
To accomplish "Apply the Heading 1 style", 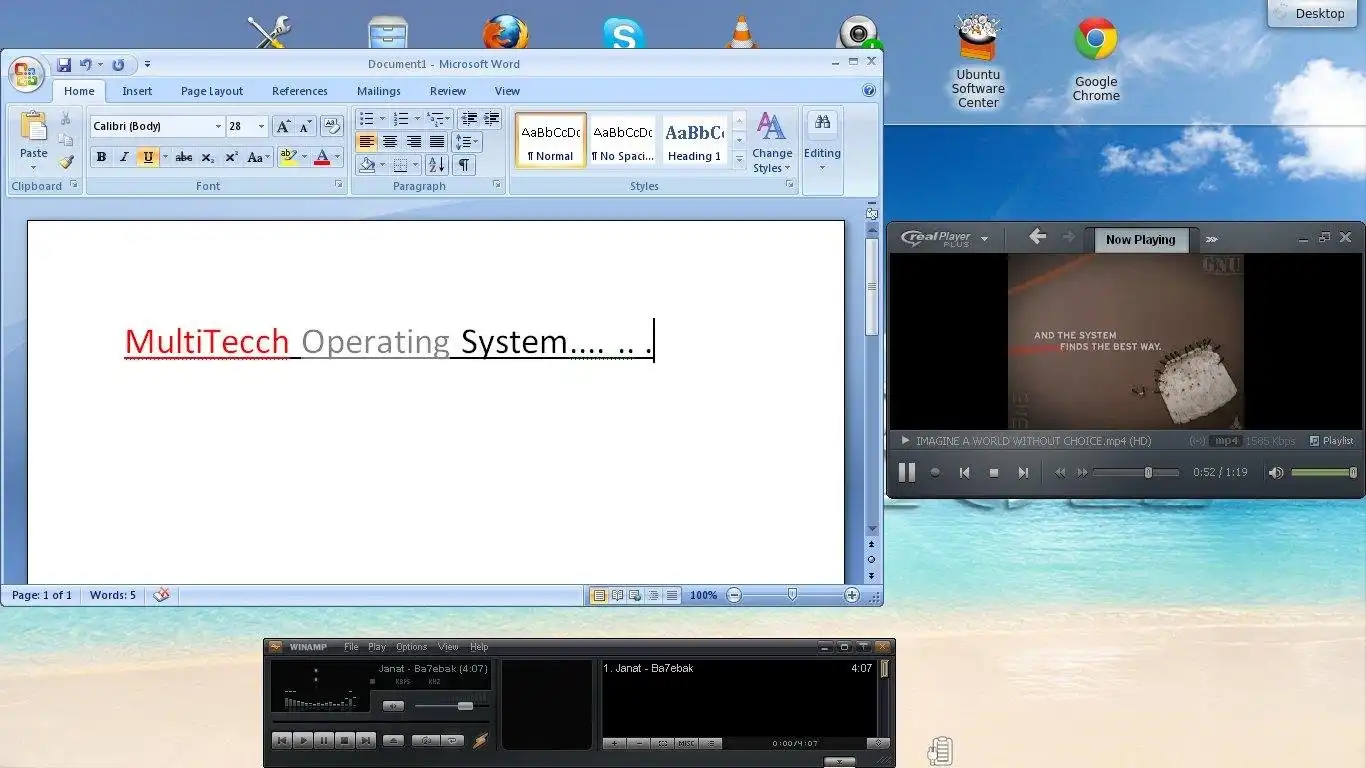I will (694, 140).
